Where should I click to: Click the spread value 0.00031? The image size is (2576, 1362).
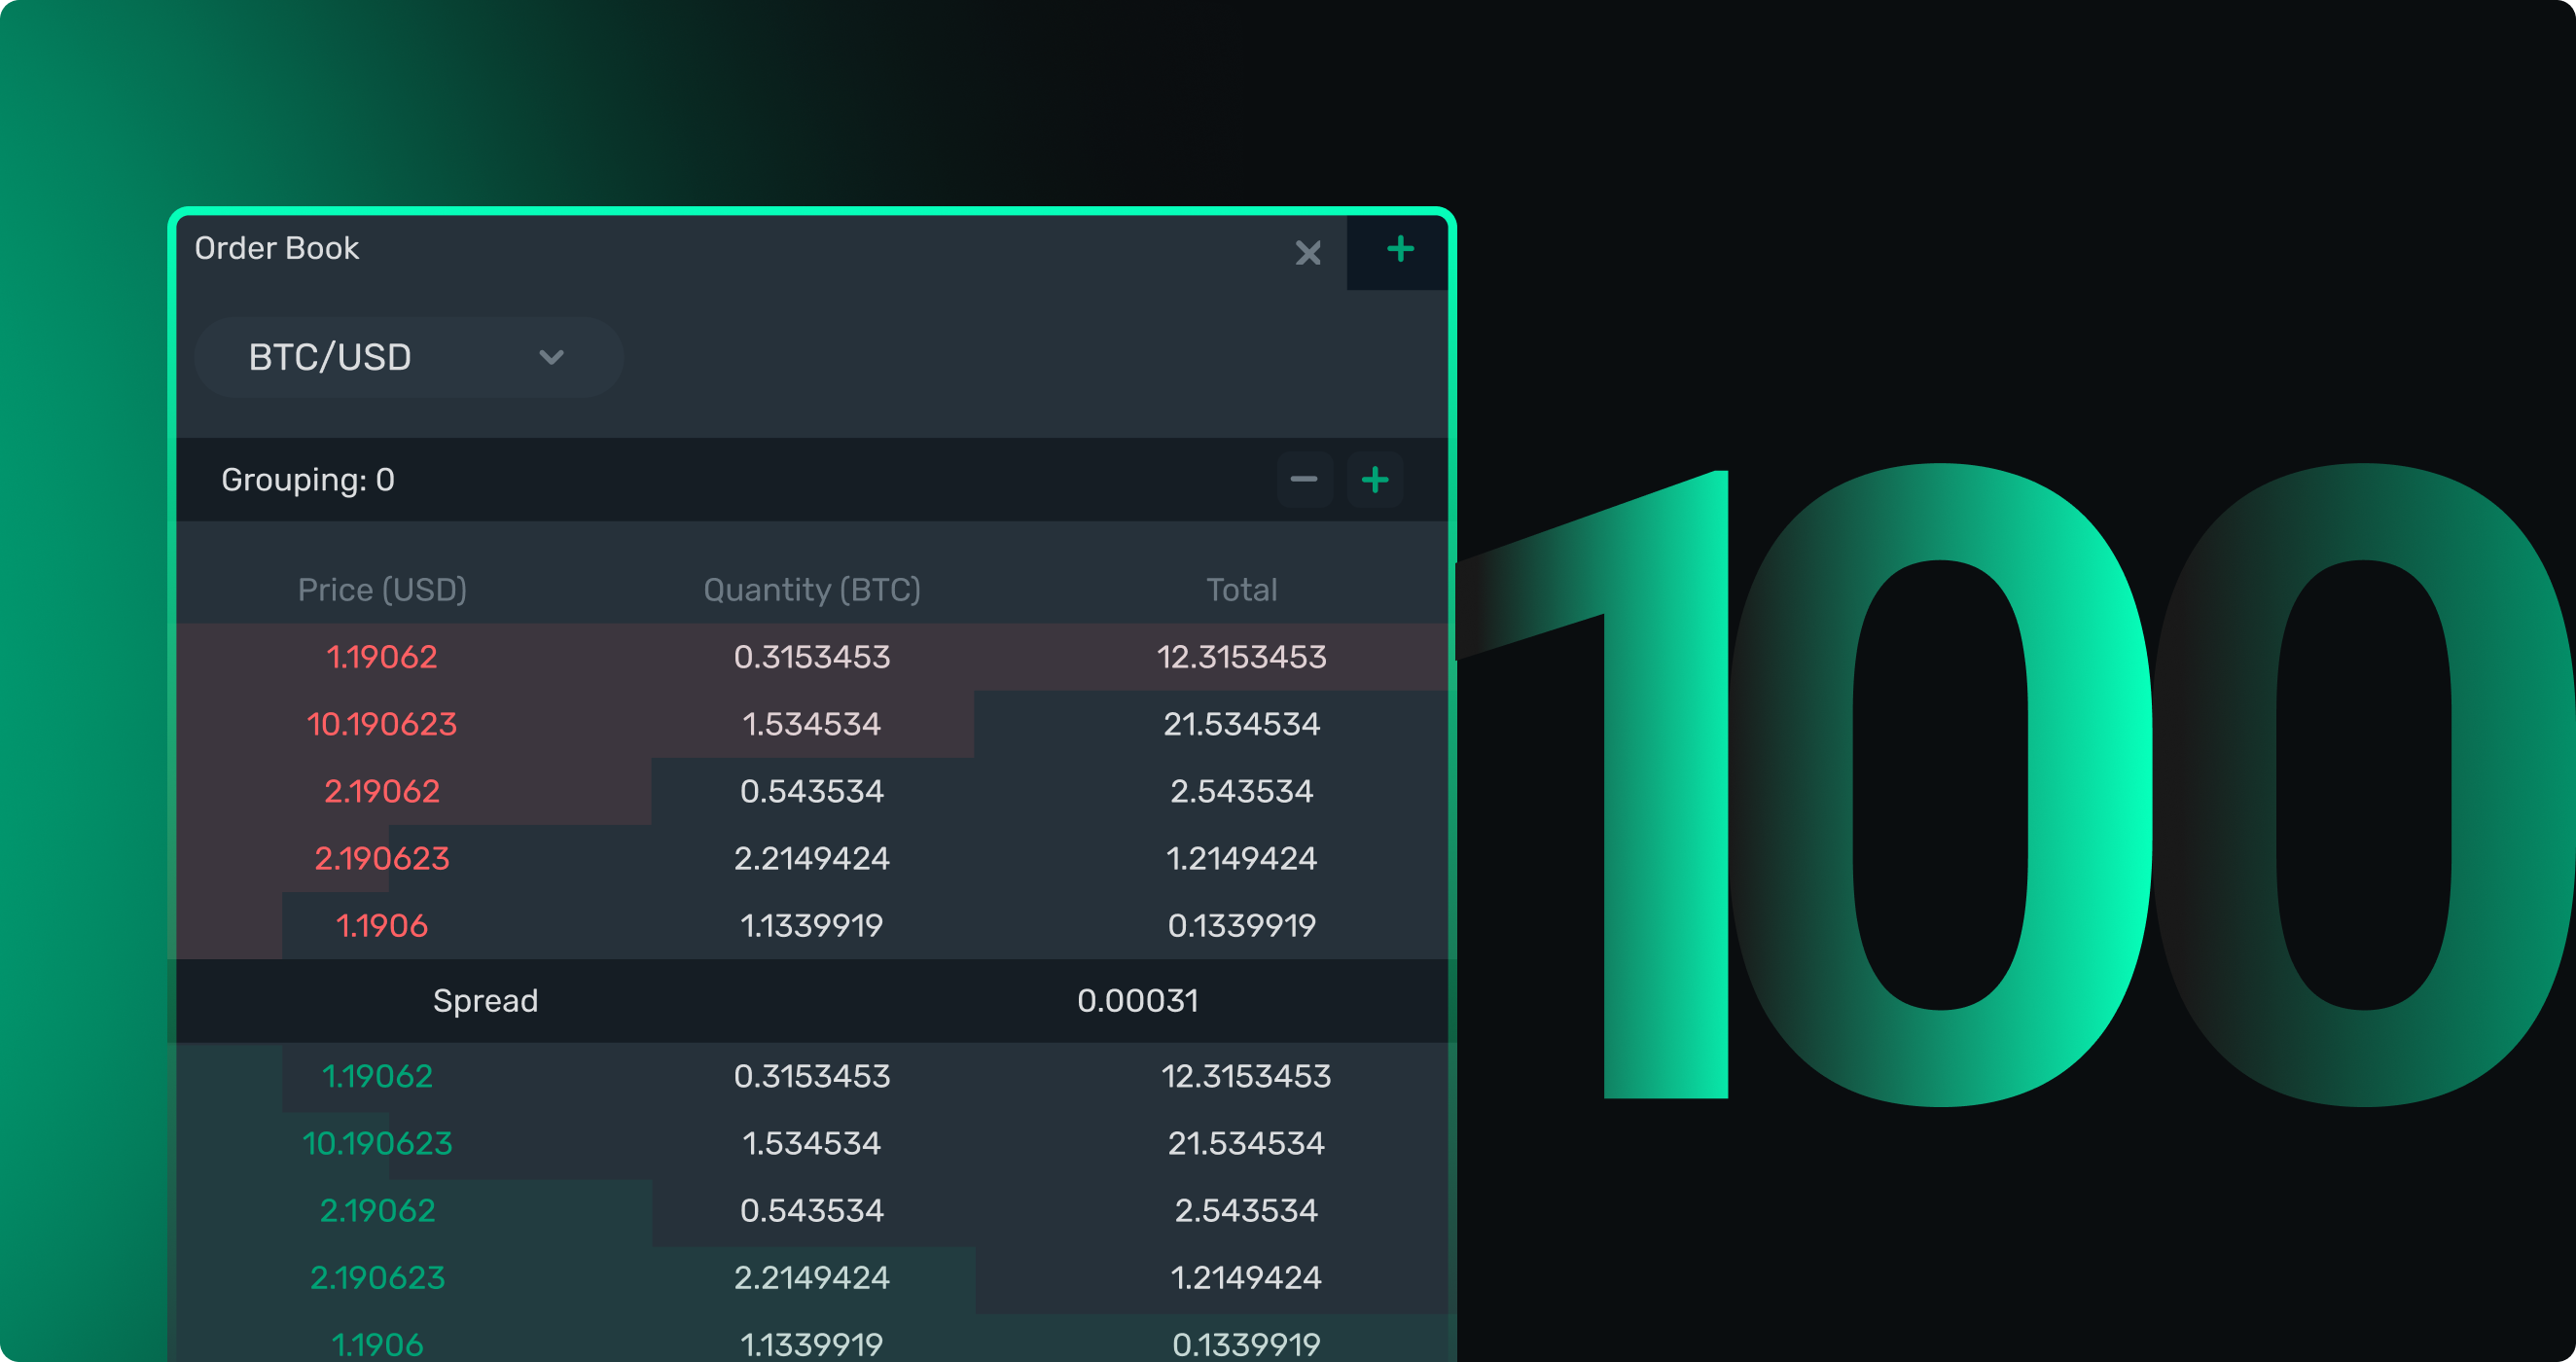tap(1140, 1000)
